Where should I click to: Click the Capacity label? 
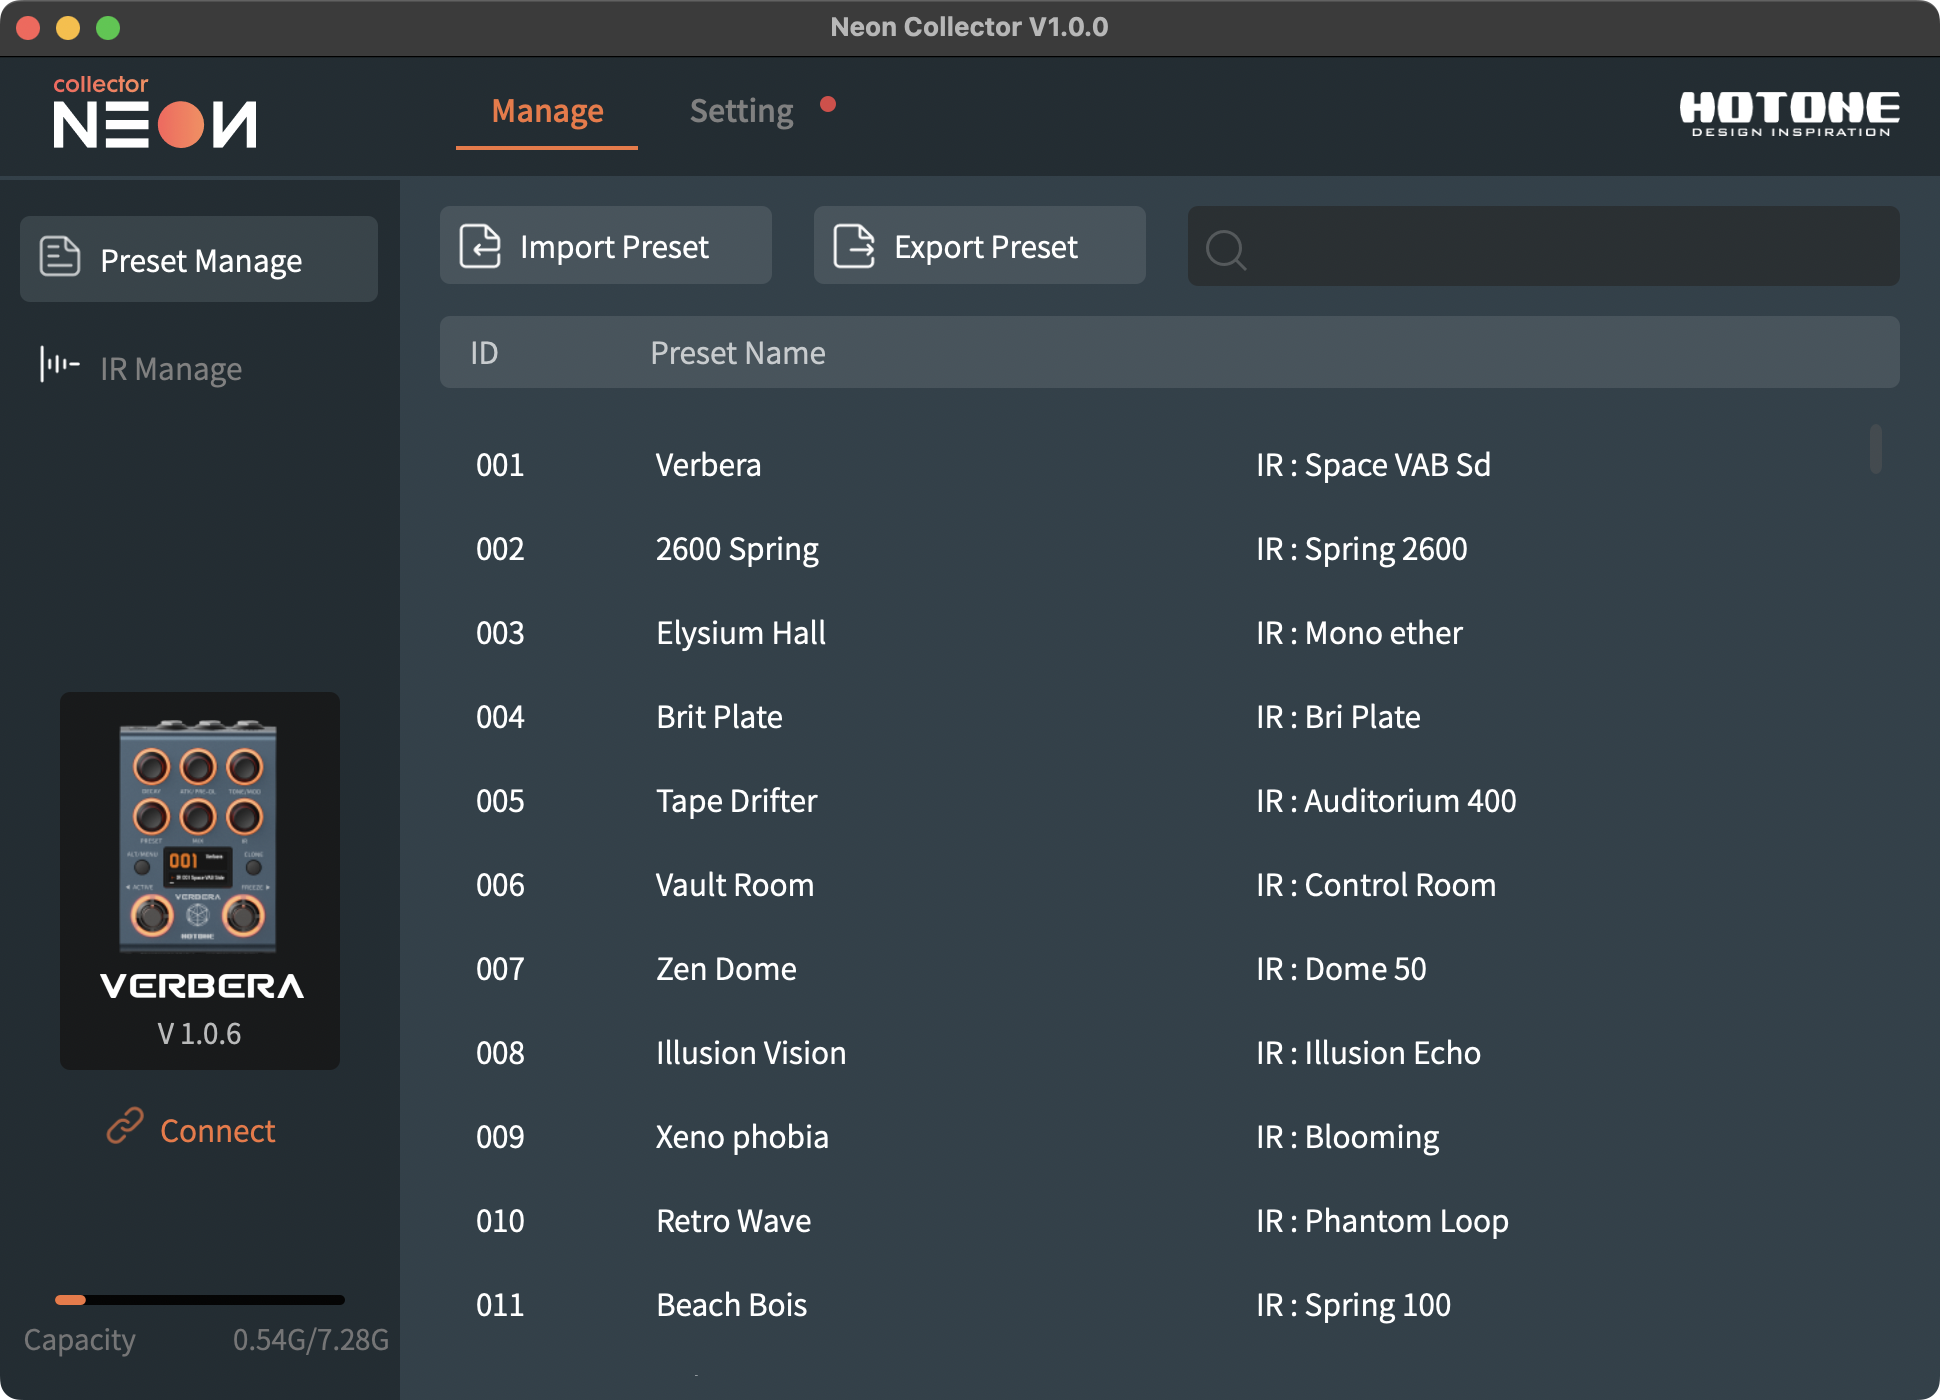pyautogui.click(x=79, y=1340)
